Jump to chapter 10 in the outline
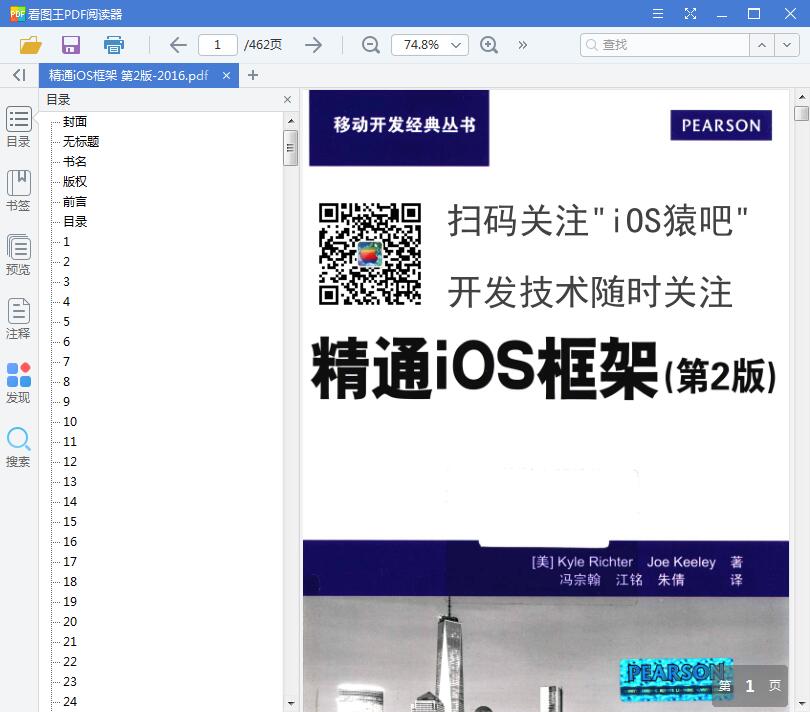Image resolution: width=810 pixels, height=712 pixels. pos(70,422)
